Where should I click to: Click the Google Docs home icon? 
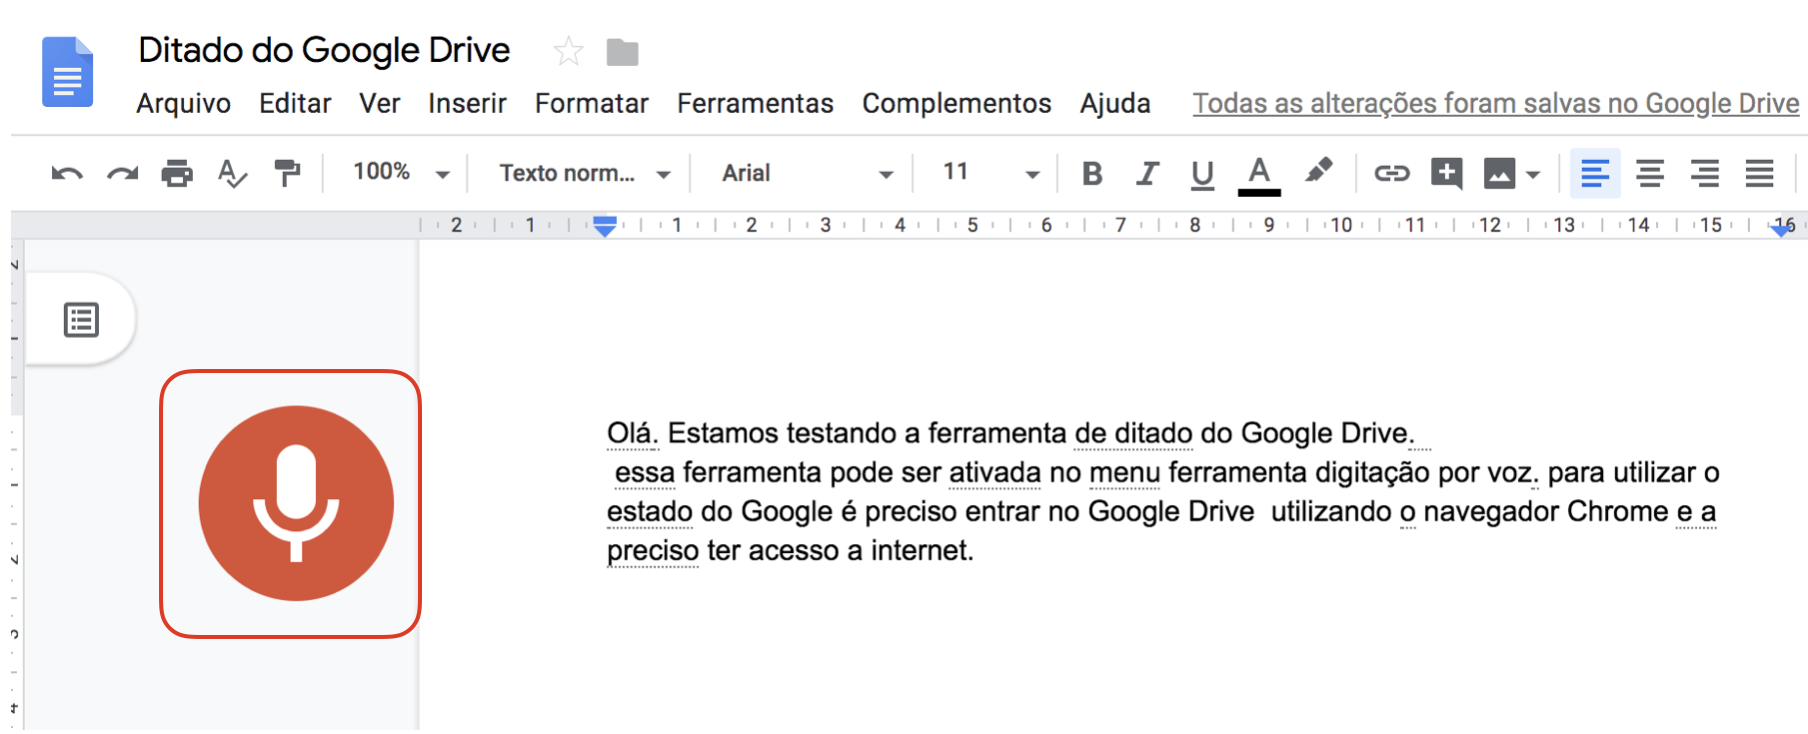[67, 72]
